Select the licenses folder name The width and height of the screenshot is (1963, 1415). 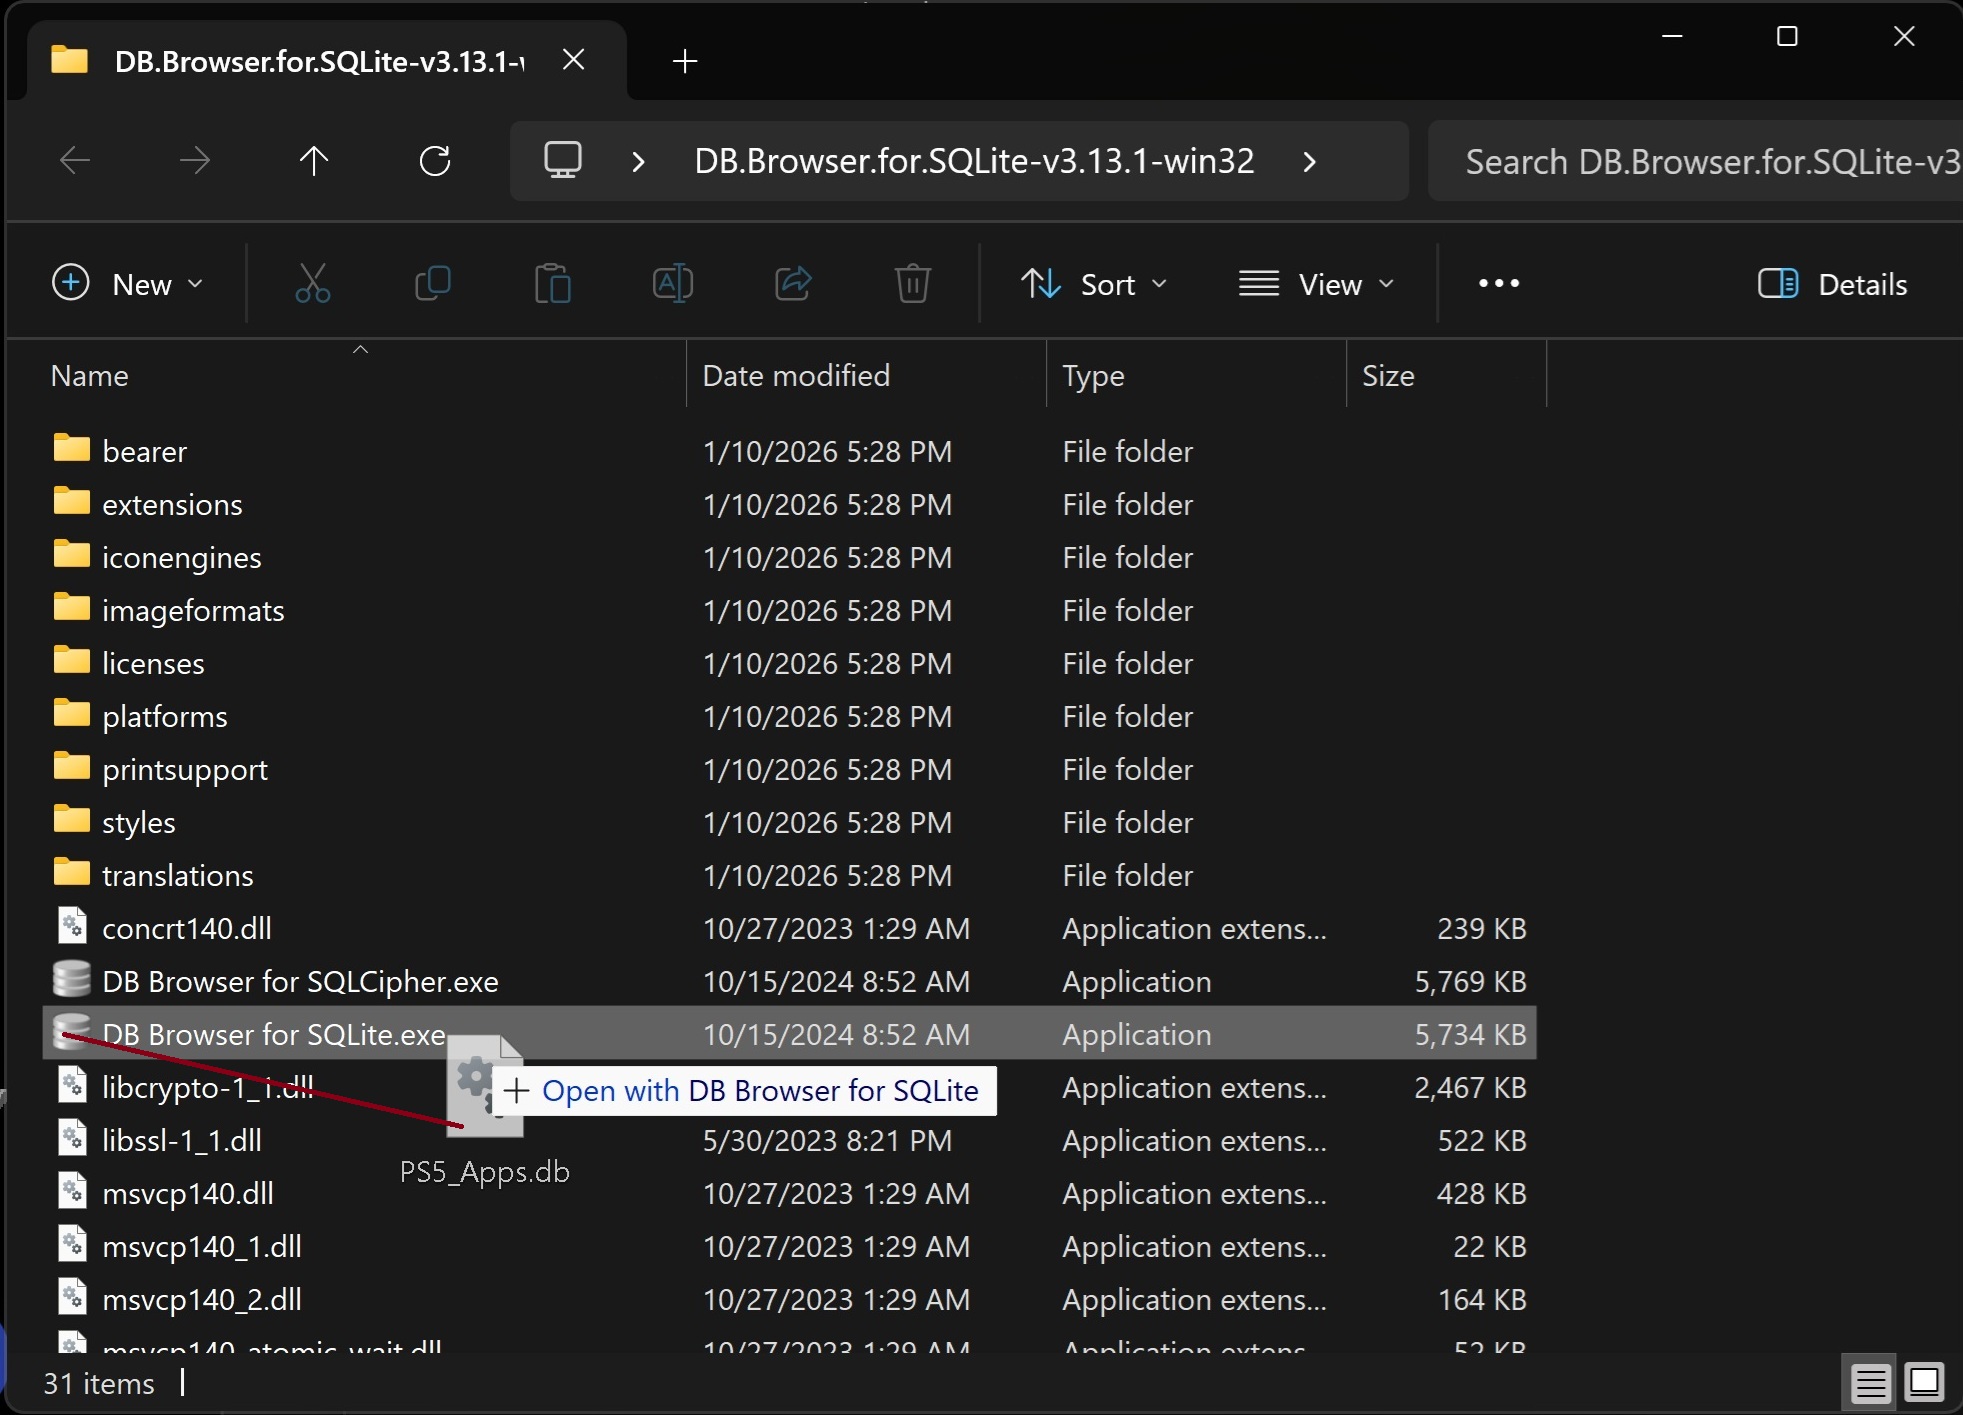click(x=153, y=664)
